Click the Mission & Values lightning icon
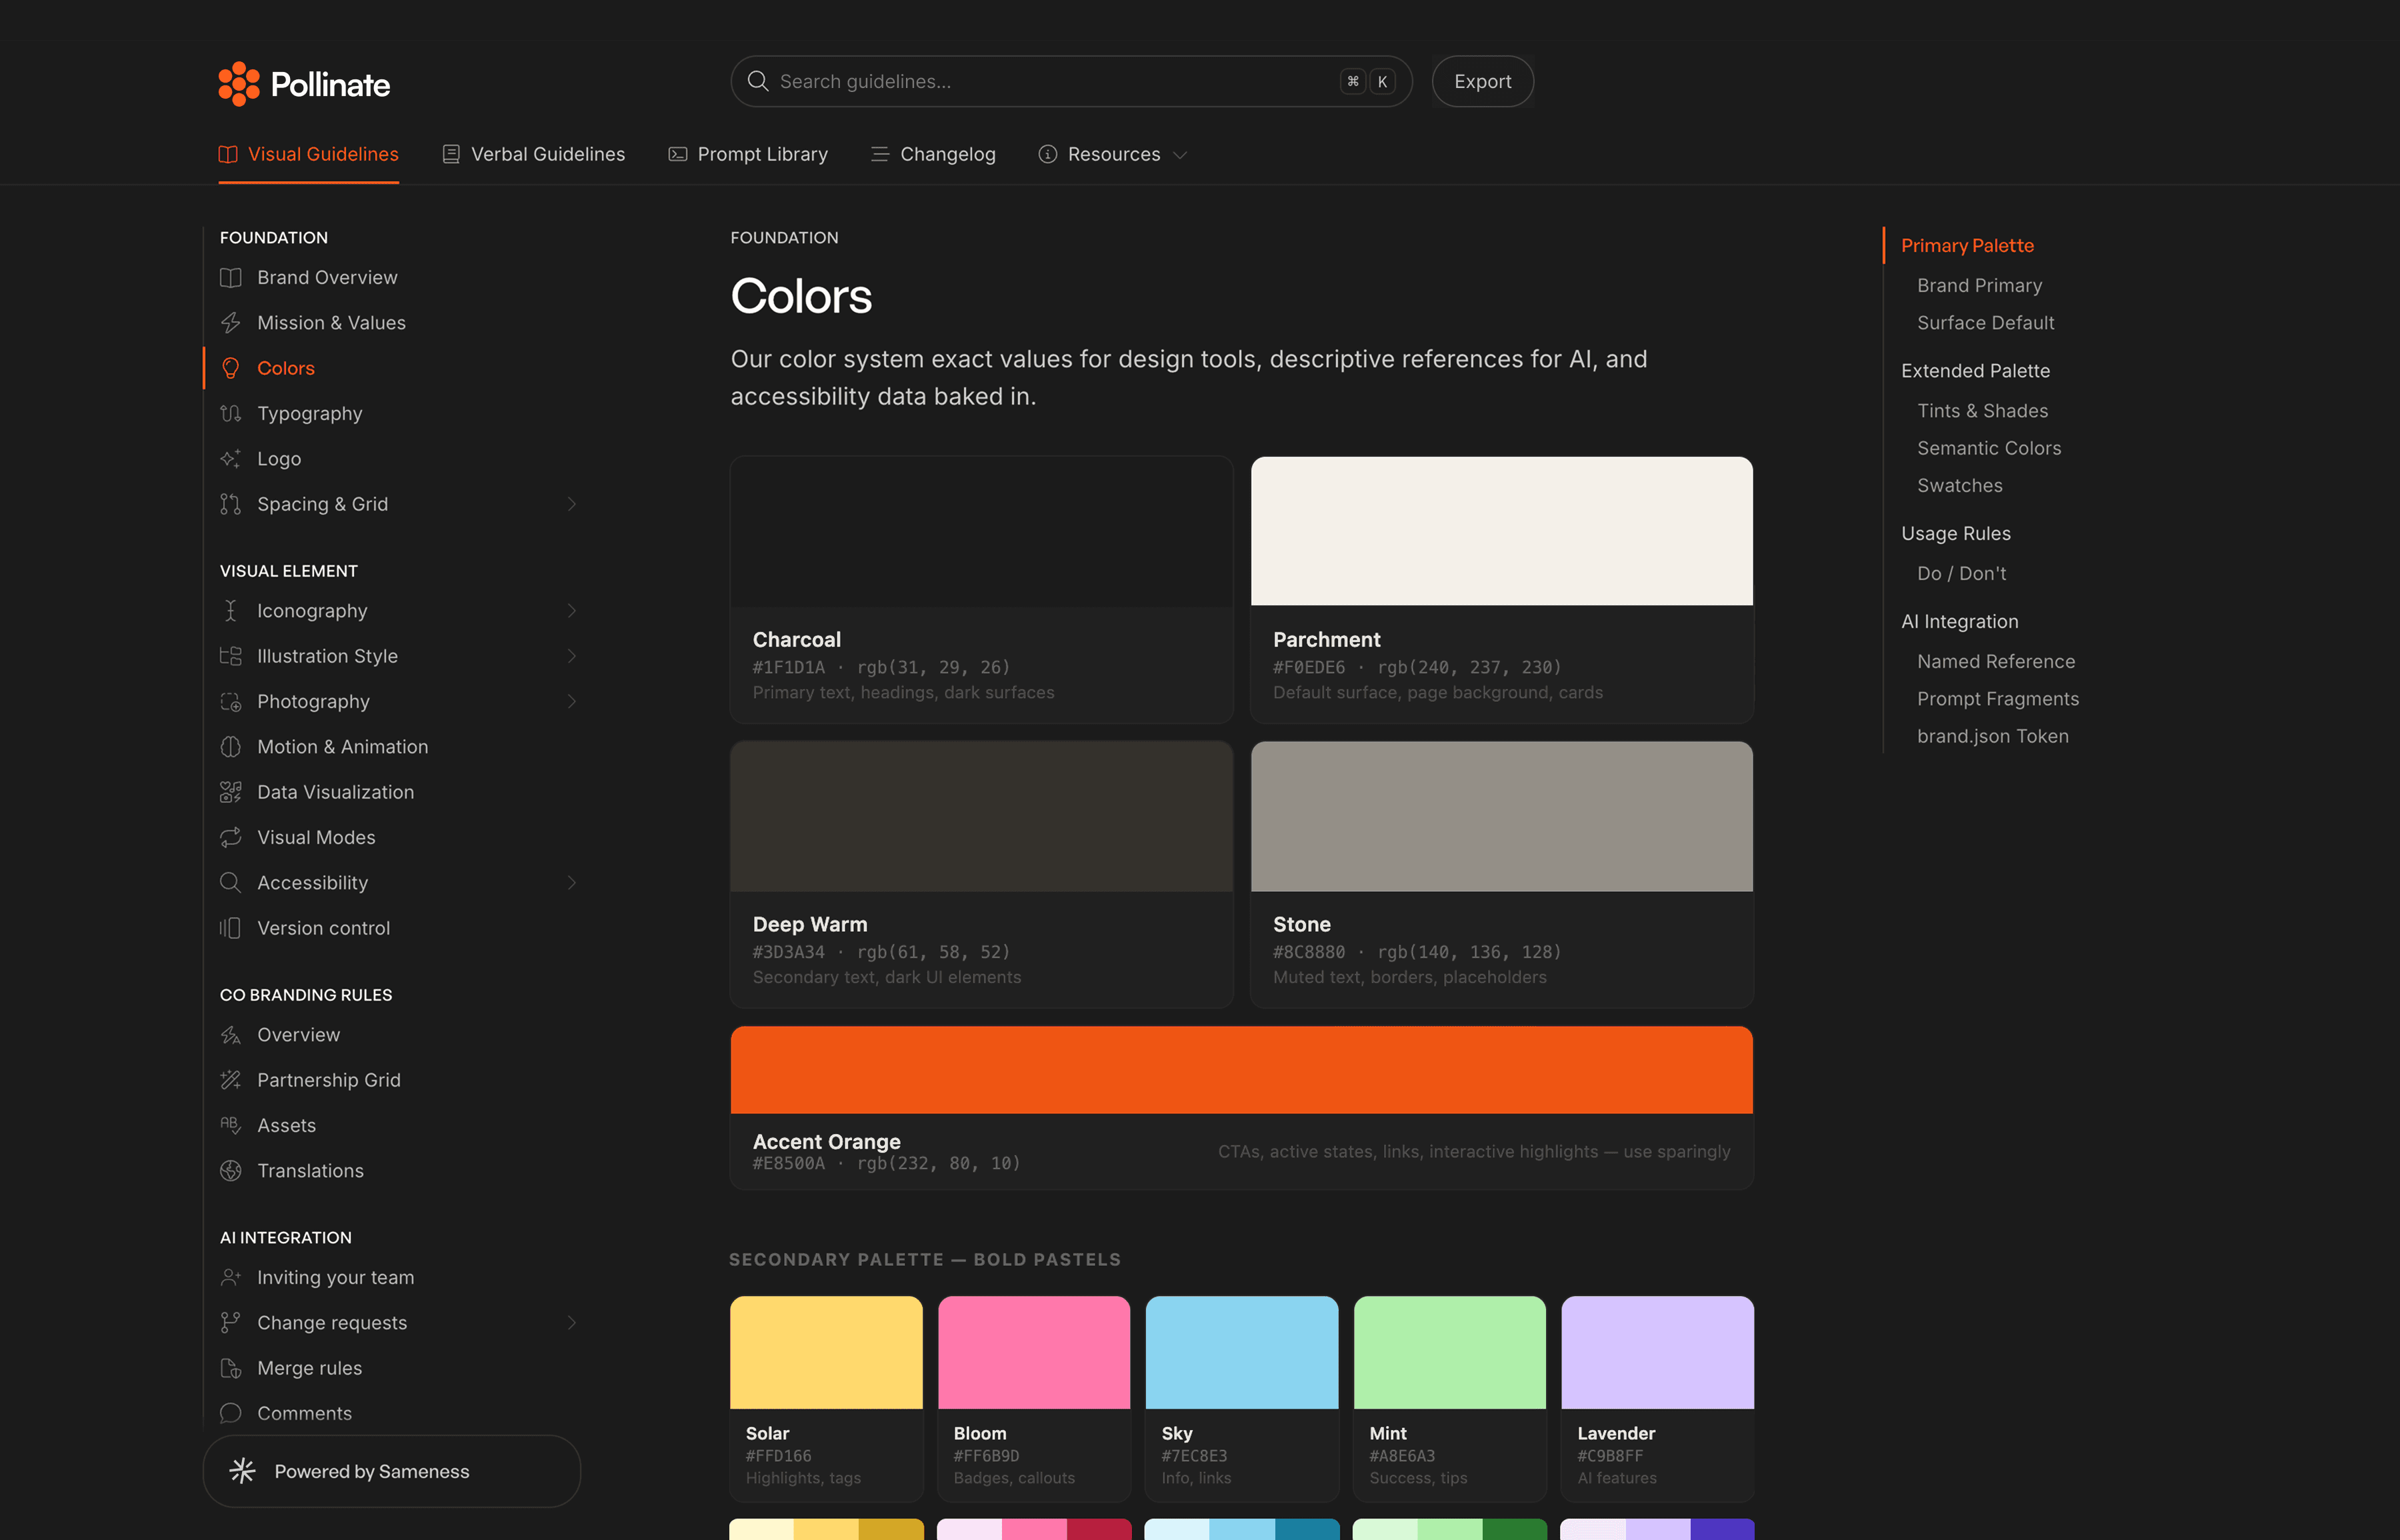This screenshot has height=1540, width=2400. pos(231,322)
